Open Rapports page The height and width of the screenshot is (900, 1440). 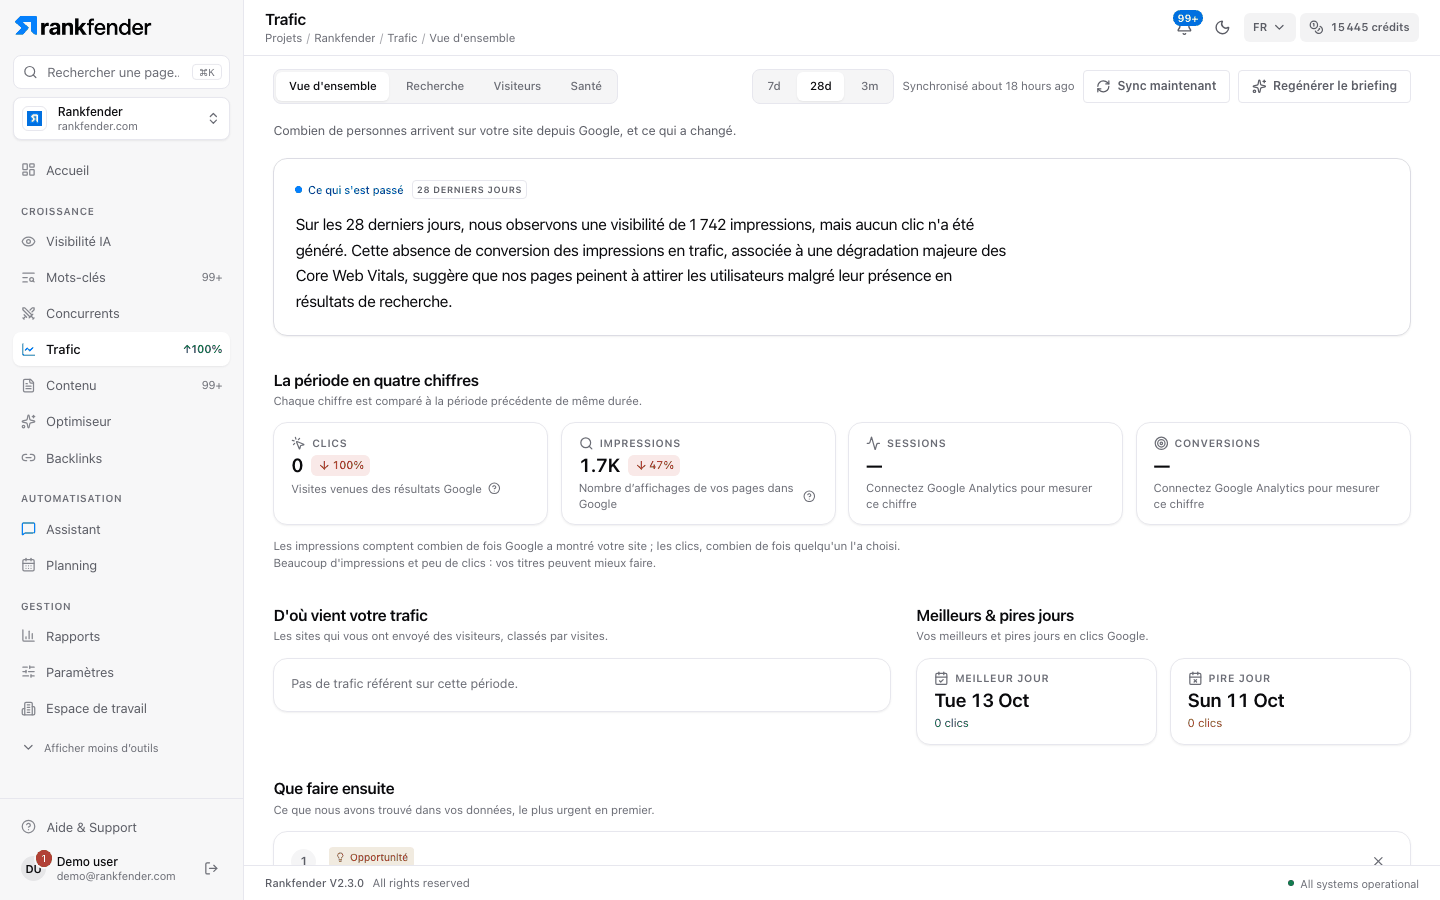coord(121,636)
